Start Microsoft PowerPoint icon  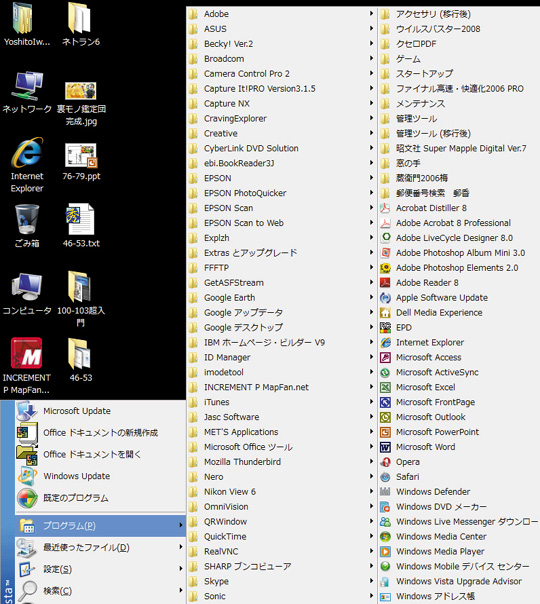385,432
